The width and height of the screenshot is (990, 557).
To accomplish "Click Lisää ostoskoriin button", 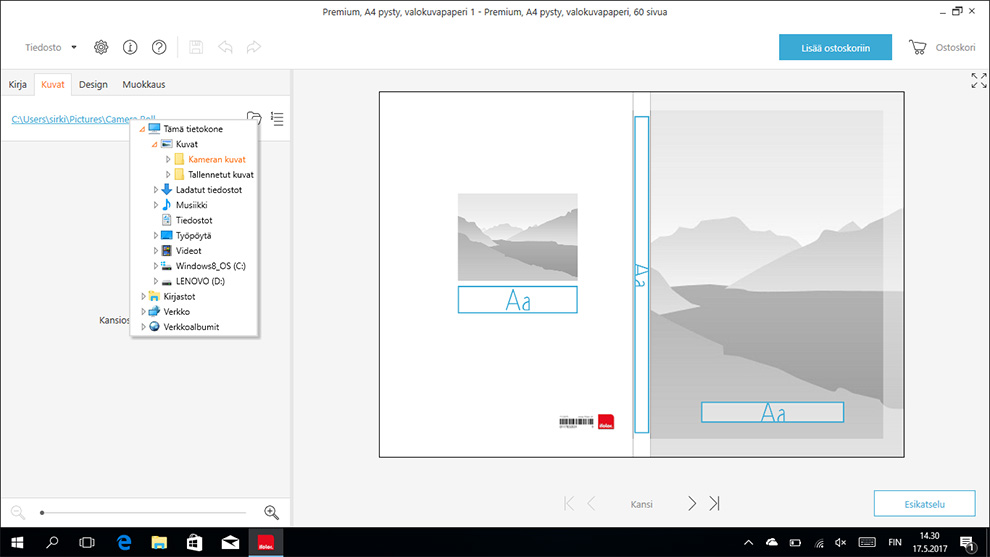I will click(x=835, y=47).
